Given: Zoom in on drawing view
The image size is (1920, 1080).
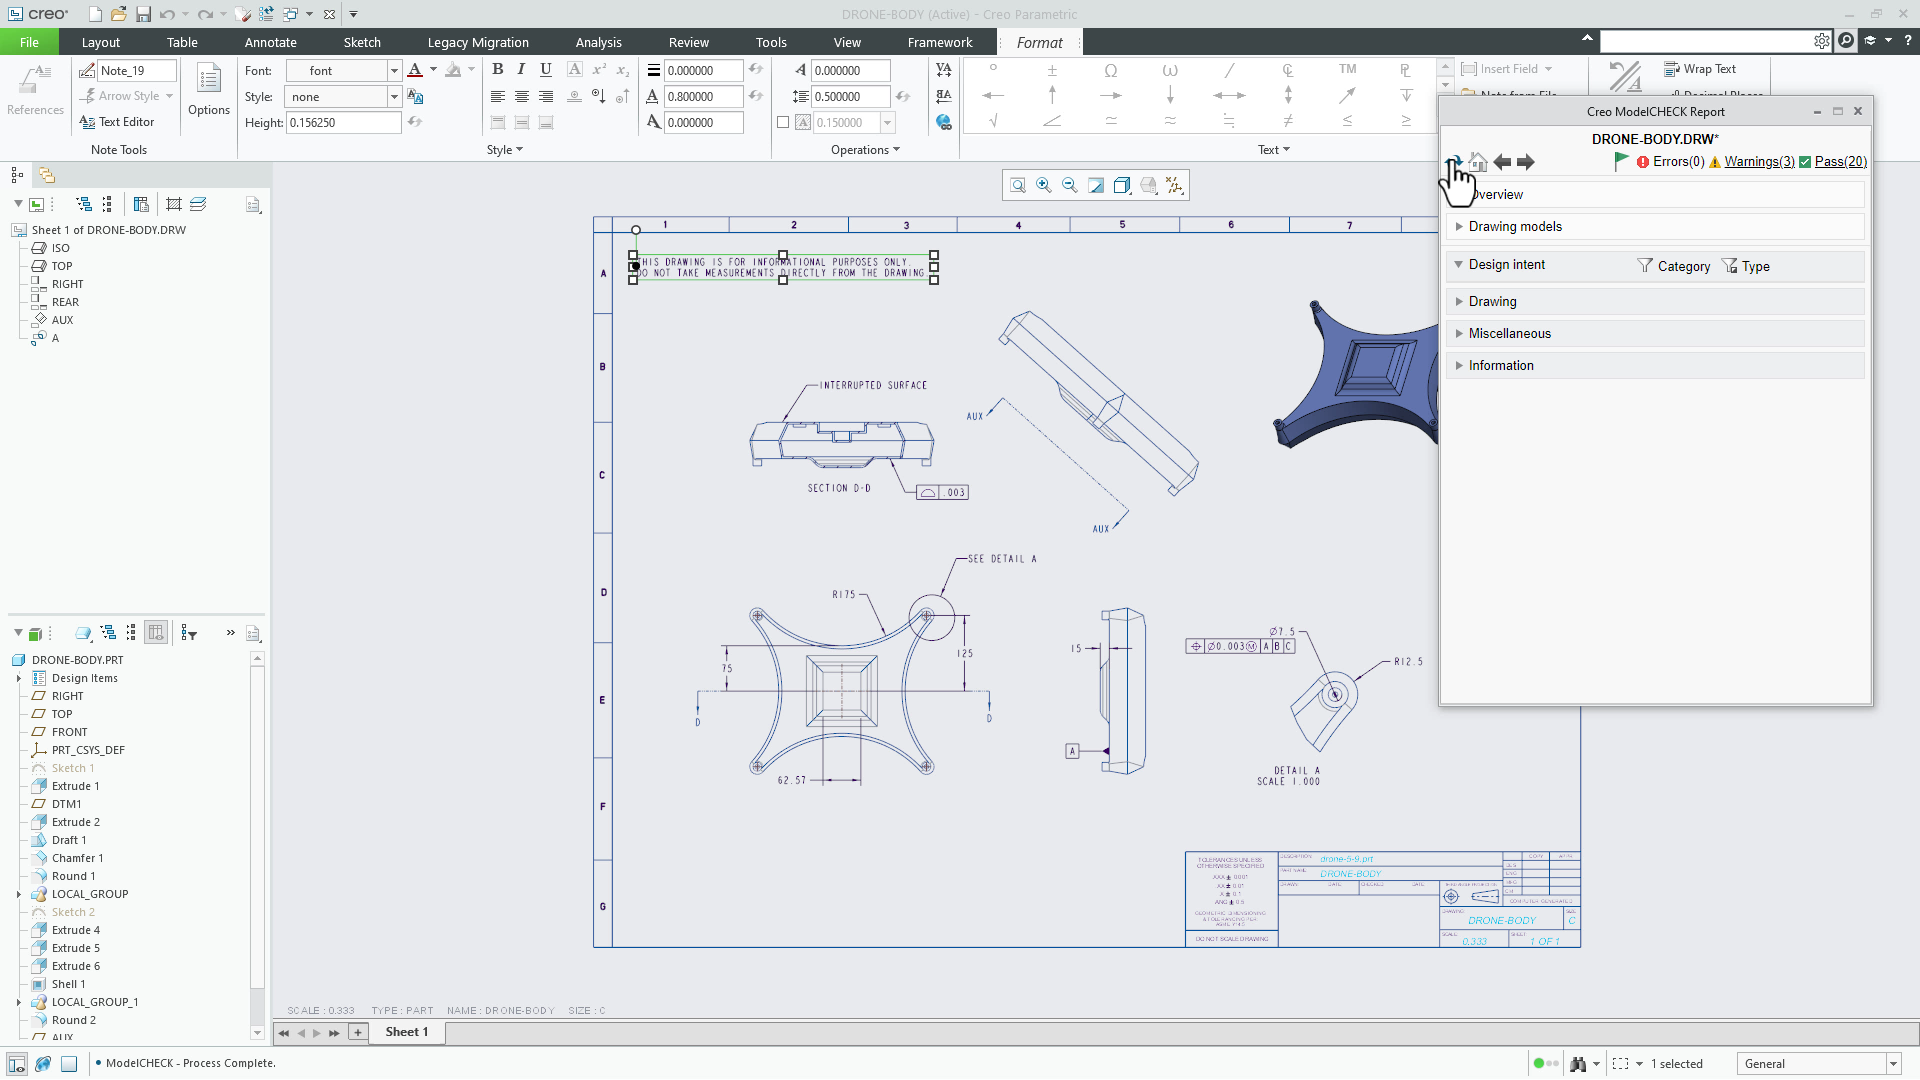Looking at the screenshot, I should click(x=1043, y=185).
